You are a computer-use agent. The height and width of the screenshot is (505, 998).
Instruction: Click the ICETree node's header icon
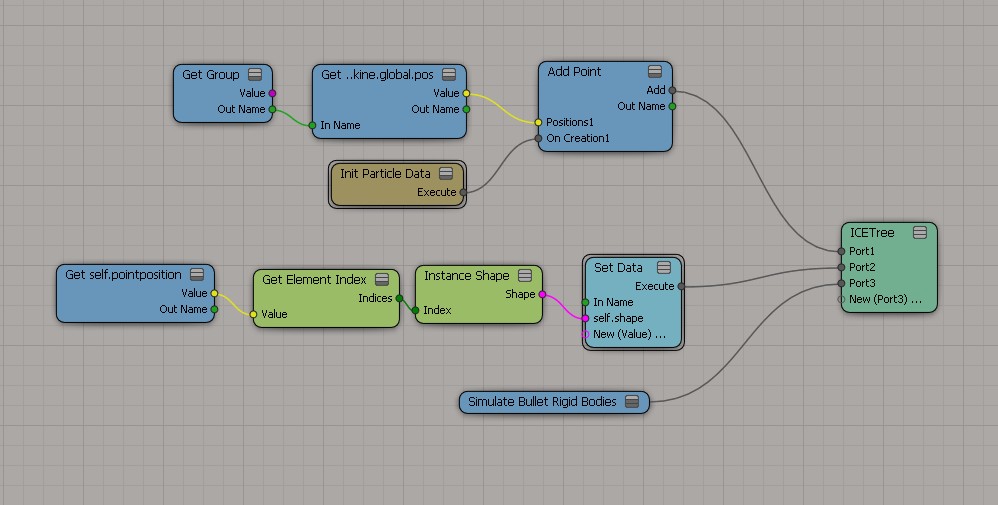[x=919, y=233]
